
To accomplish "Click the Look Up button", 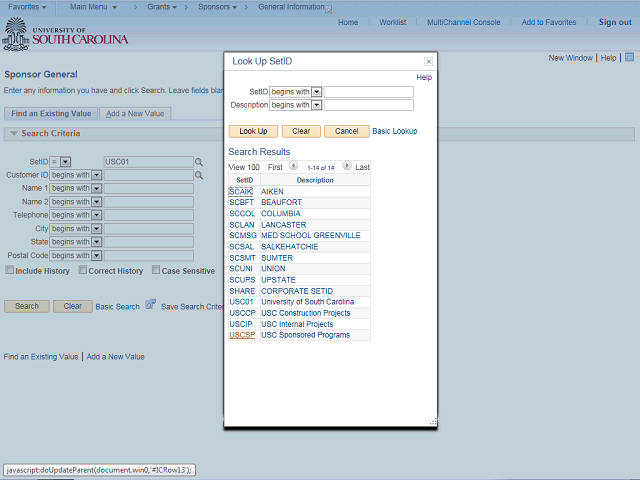I will (x=253, y=131).
